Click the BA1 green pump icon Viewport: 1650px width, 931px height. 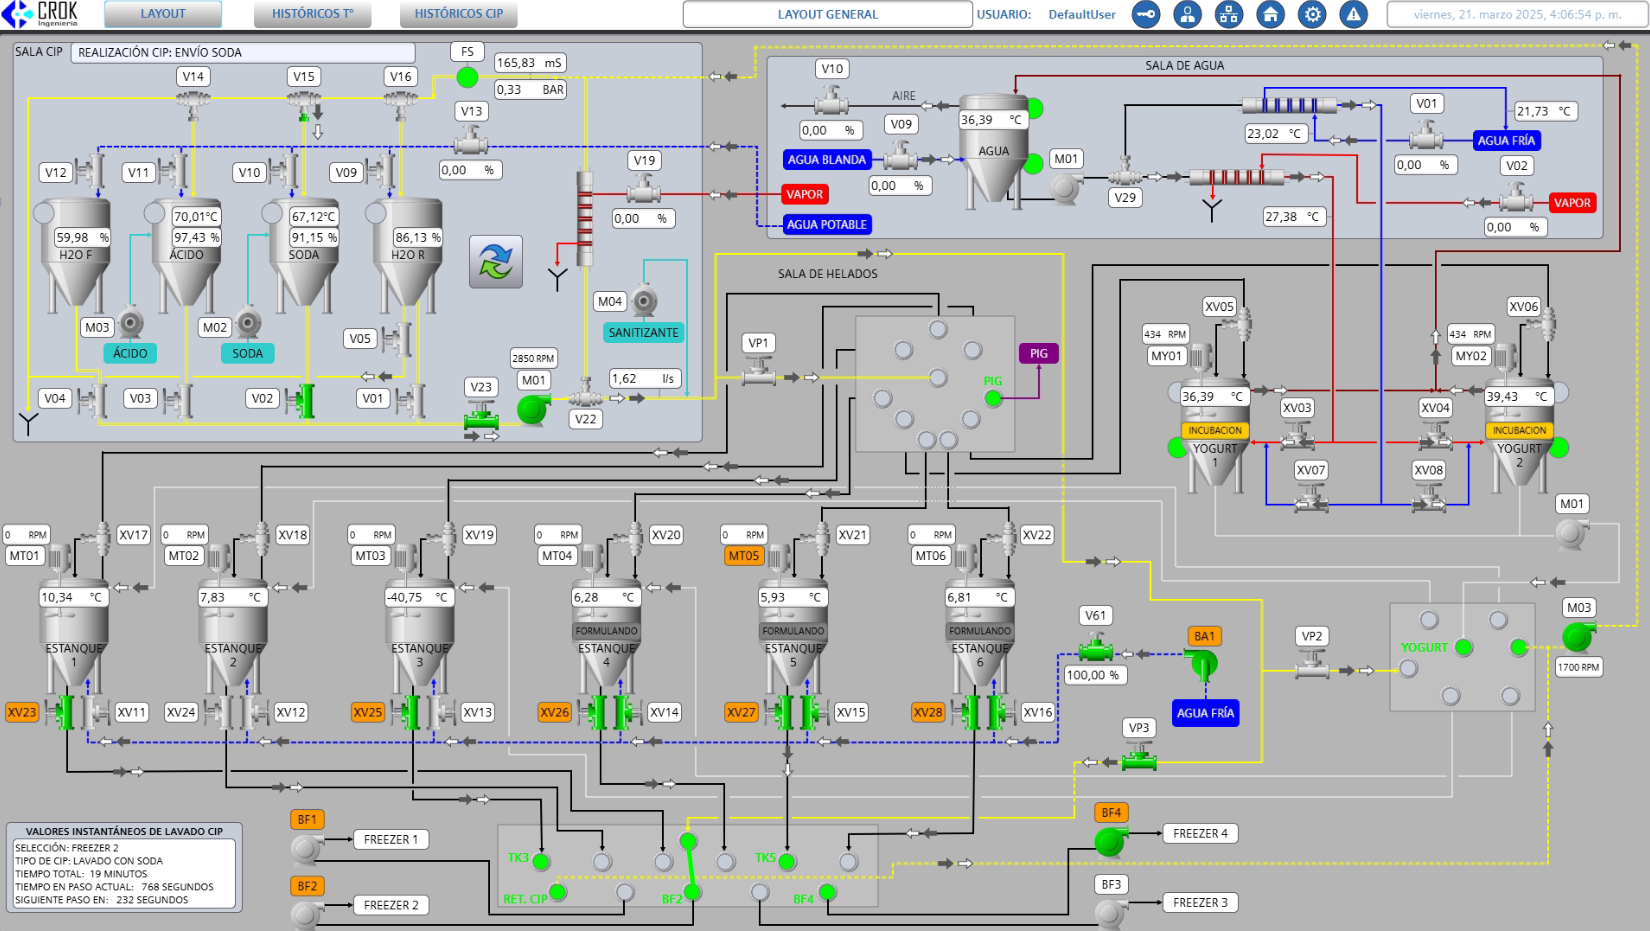pyautogui.click(x=1201, y=662)
